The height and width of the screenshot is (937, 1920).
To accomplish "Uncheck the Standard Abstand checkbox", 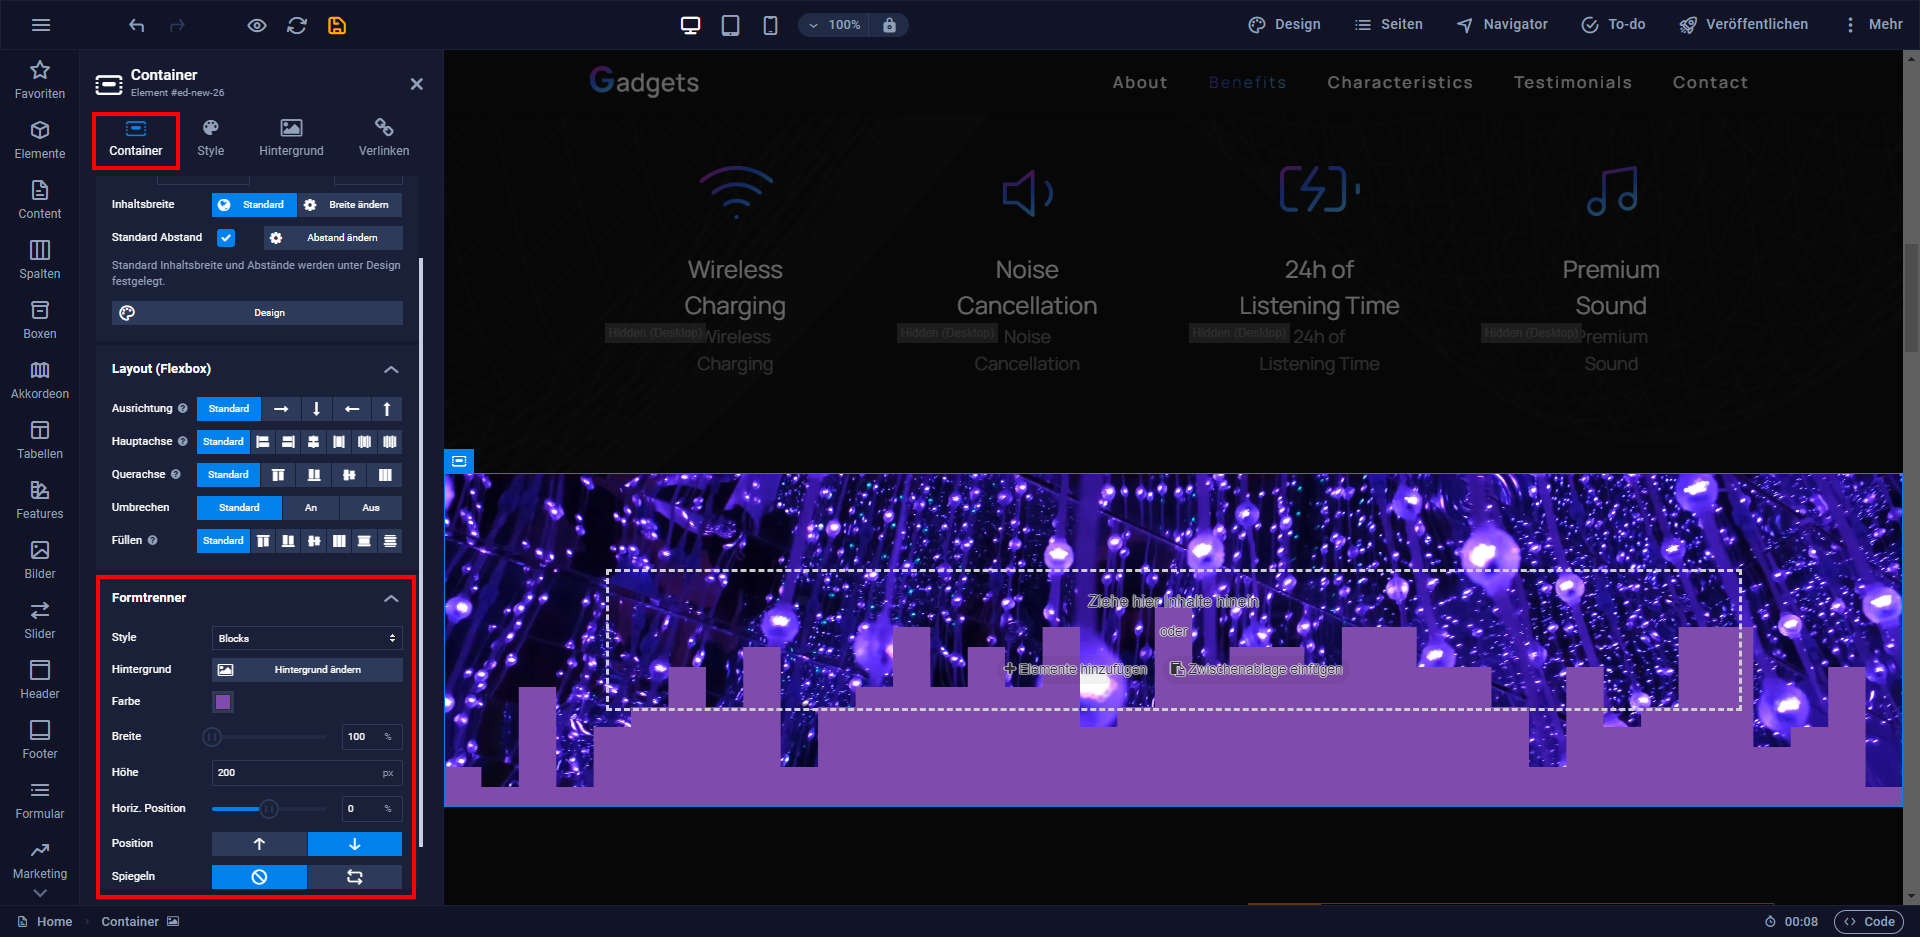I will [226, 238].
